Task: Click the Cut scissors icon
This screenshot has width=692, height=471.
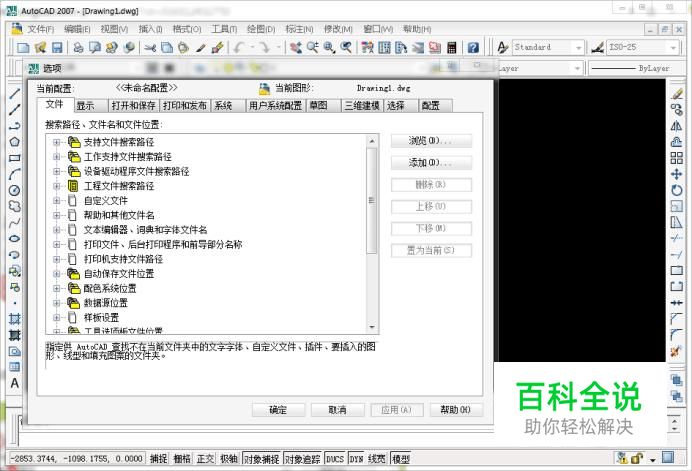Action: (x=150, y=47)
